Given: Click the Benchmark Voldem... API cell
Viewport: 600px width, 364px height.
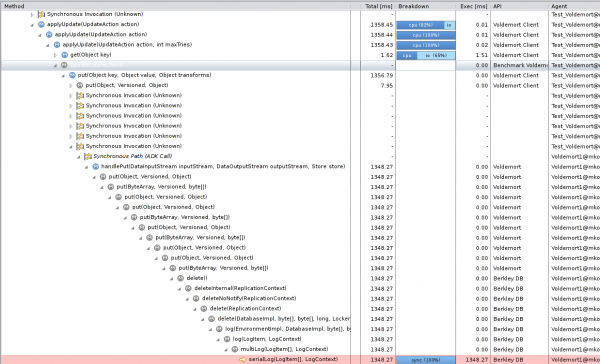Looking at the screenshot, I should (x=520, y=65).
